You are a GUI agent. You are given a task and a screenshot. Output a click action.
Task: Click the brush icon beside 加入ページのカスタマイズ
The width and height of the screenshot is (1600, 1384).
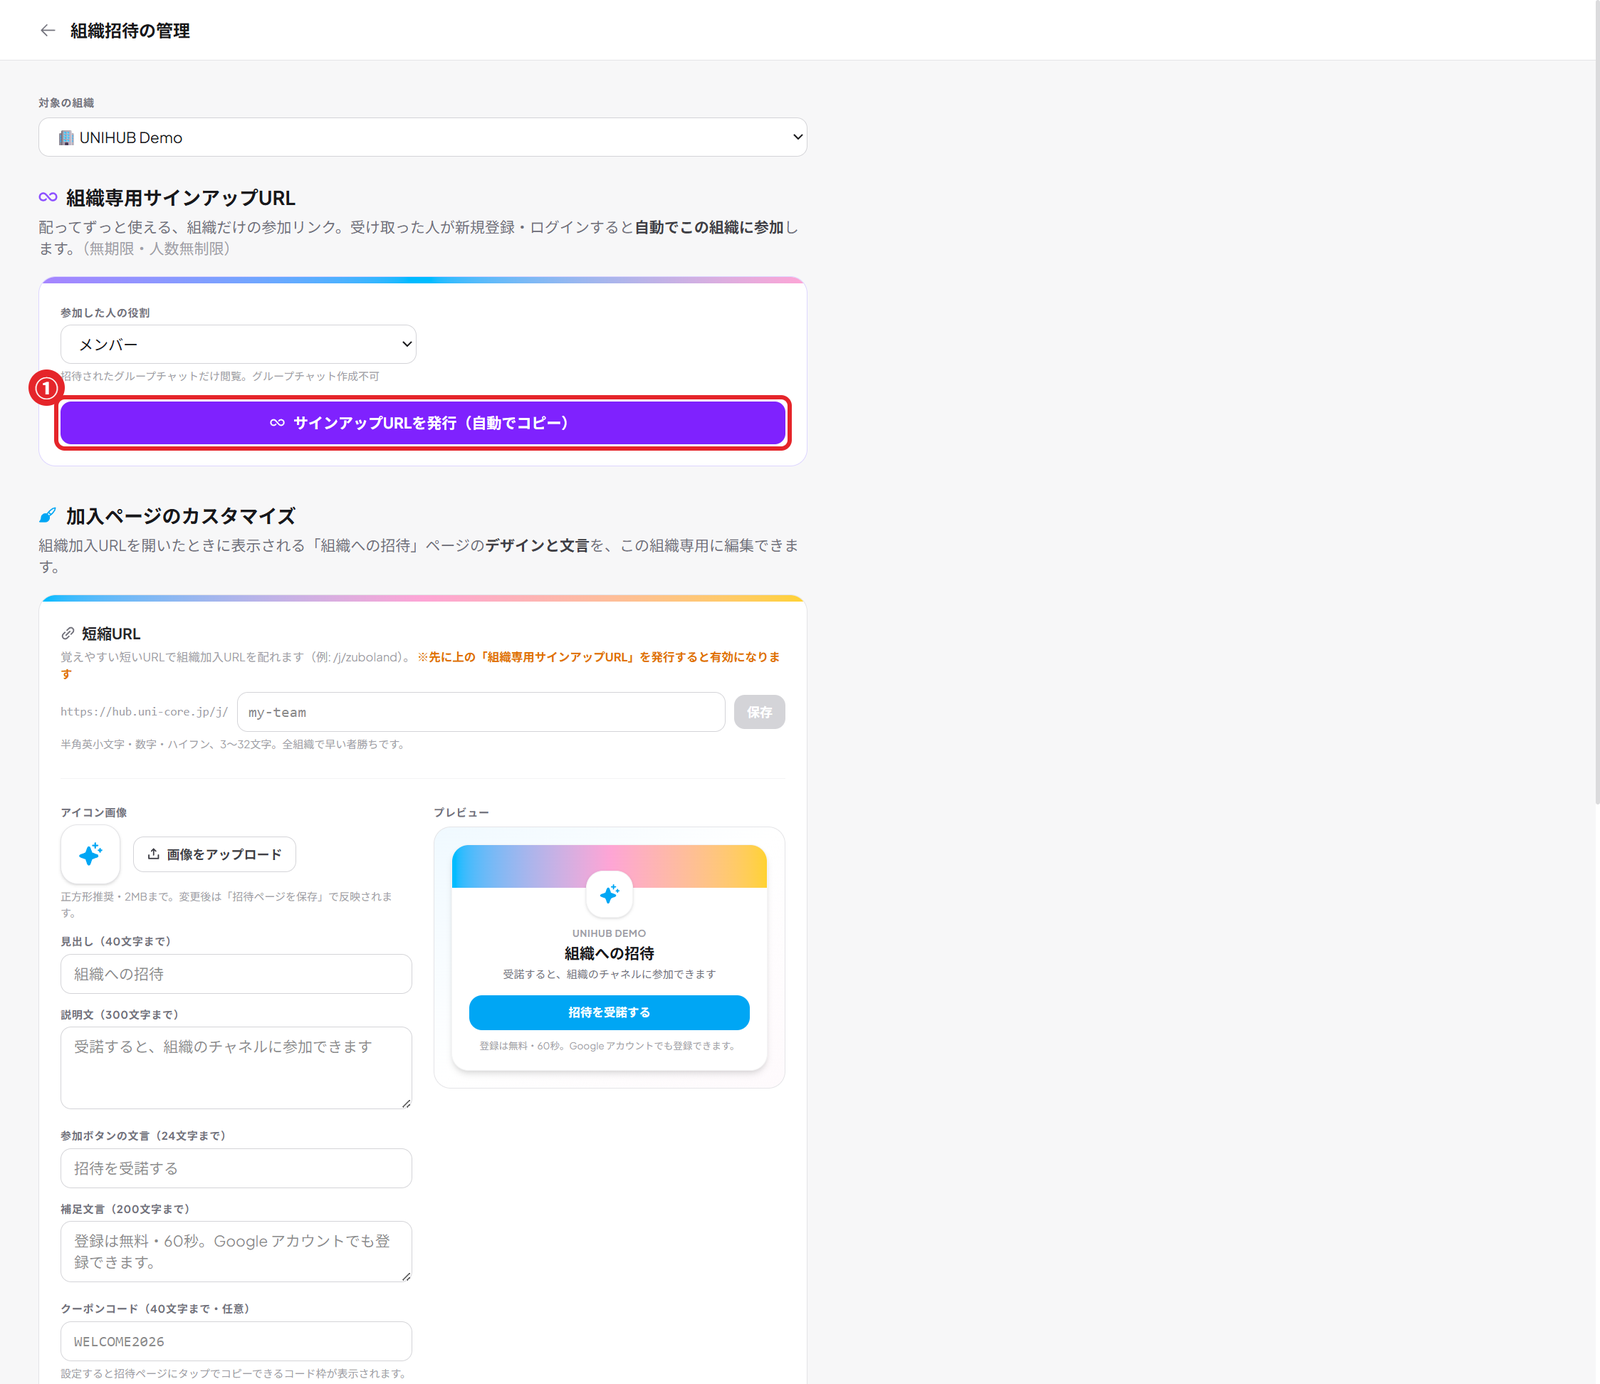tap(47, 516)
